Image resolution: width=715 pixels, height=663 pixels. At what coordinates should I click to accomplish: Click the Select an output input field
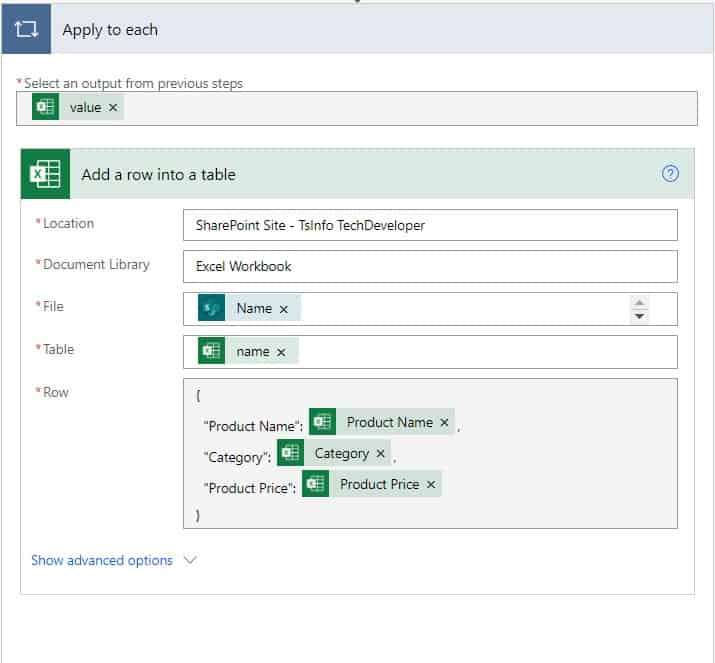coord(357,108)
